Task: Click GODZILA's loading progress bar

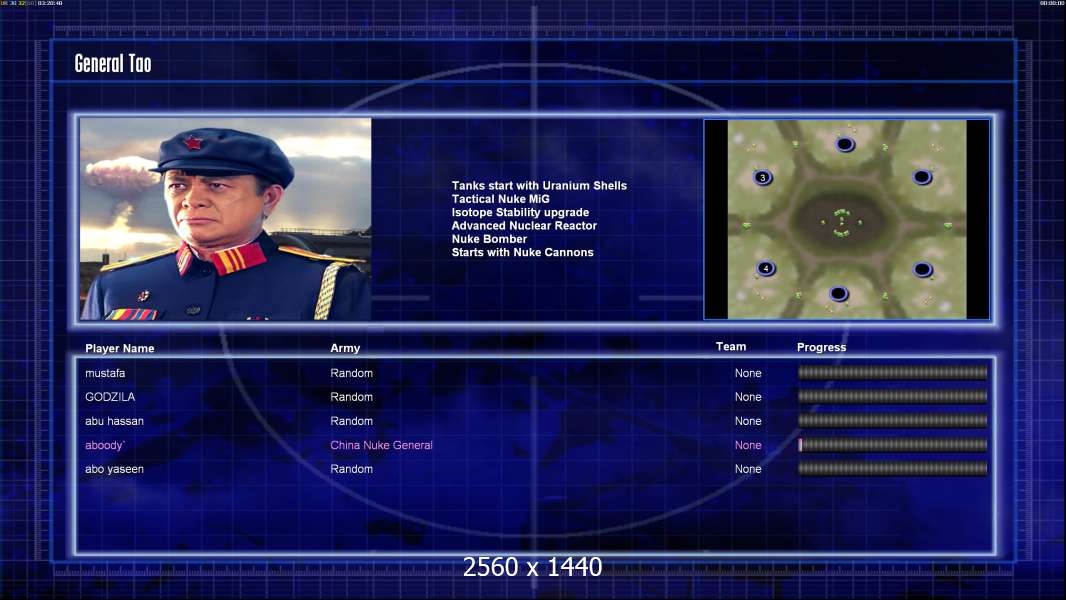Action: click(893, 396)
